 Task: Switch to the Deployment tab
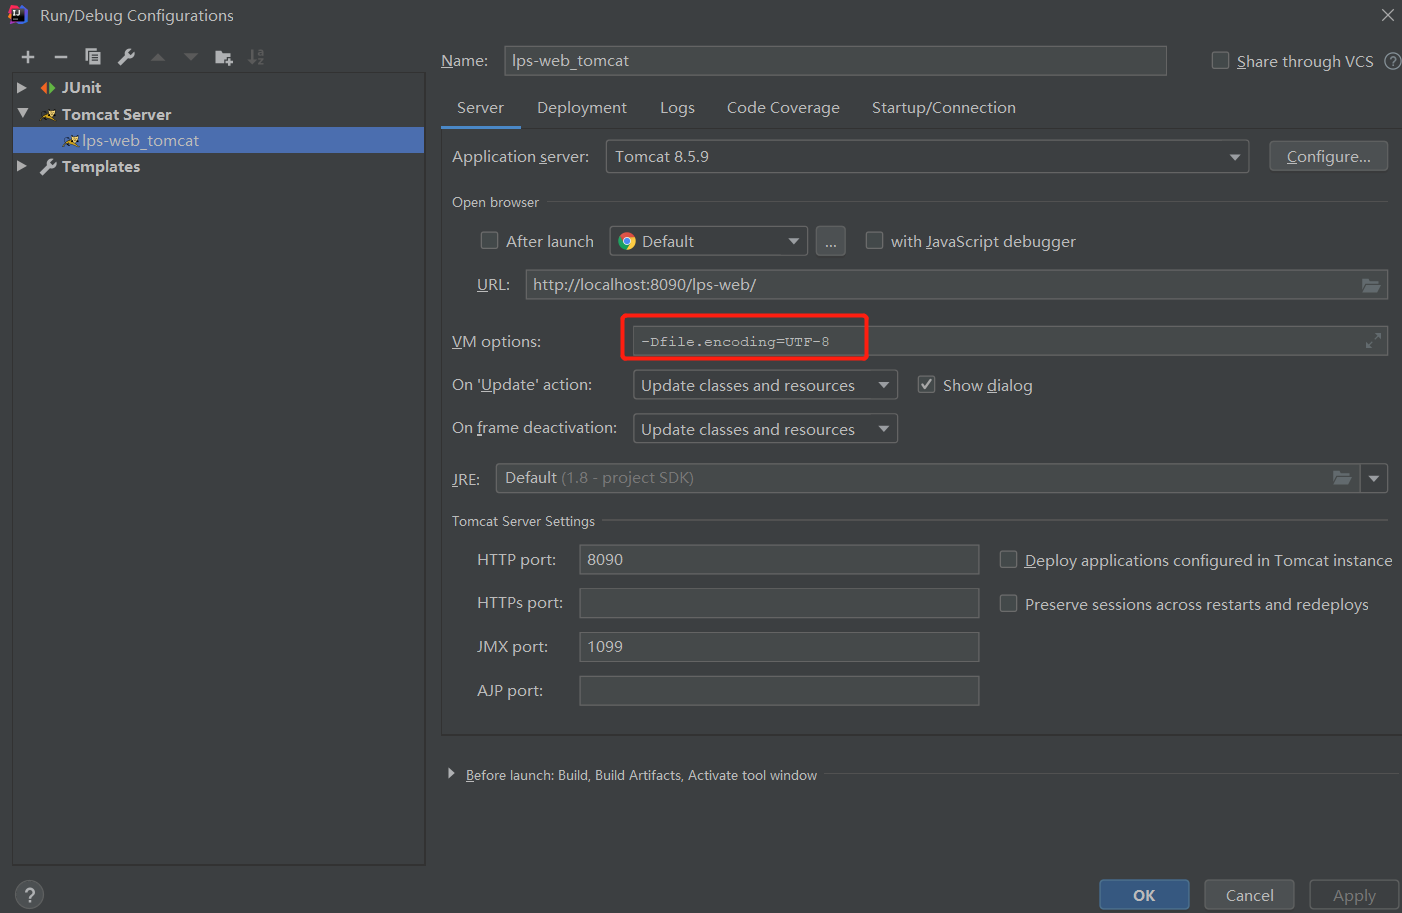[x=582, y=108]
